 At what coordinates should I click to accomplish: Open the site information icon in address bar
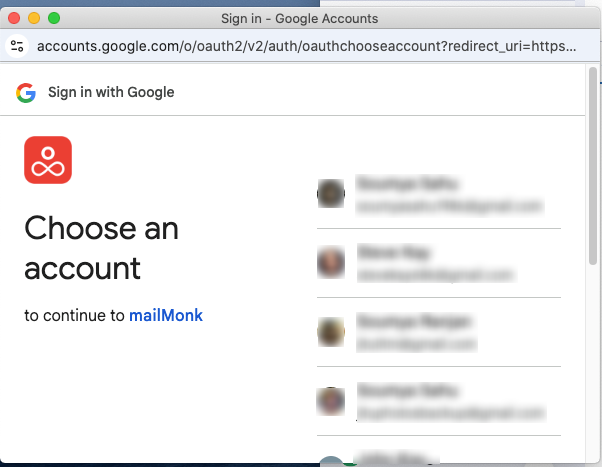(x=17, y=46)
